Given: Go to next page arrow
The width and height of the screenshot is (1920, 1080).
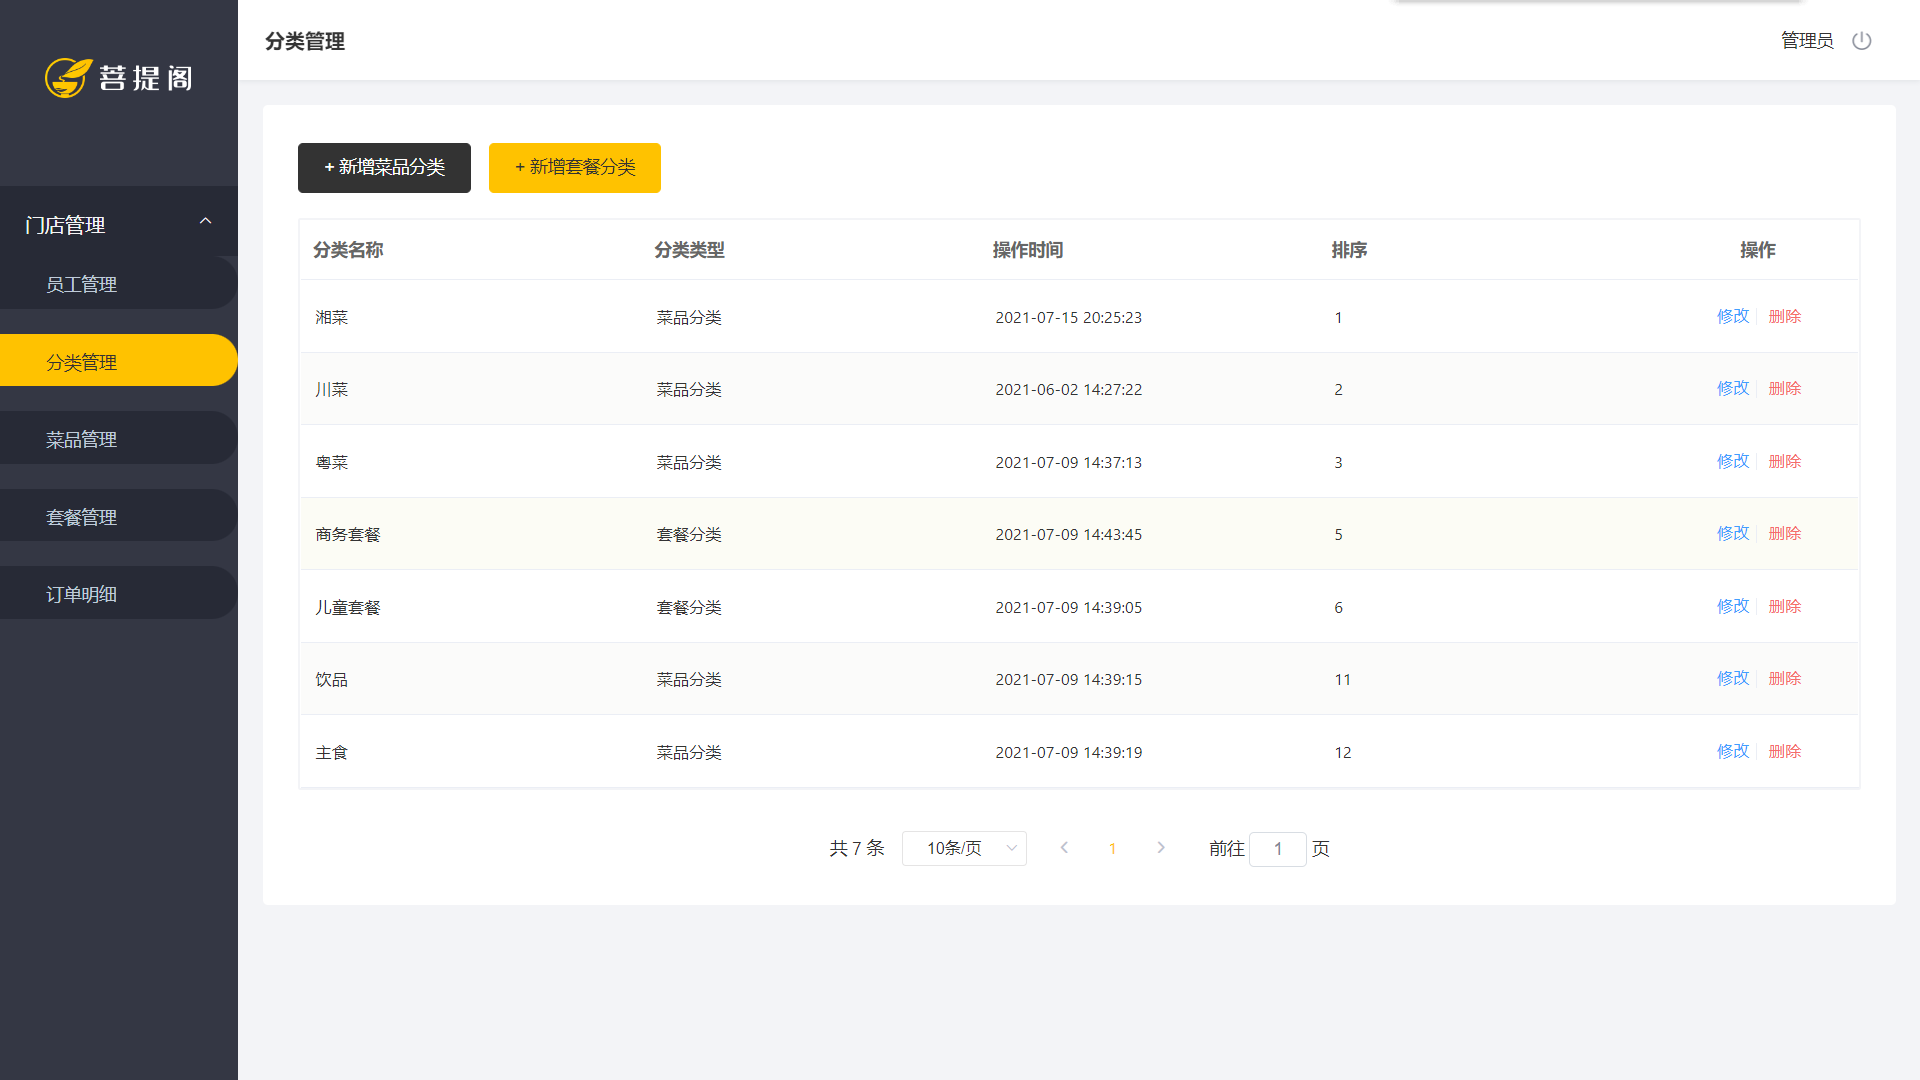Looking at the screenshot, I should pos(1161,848).
